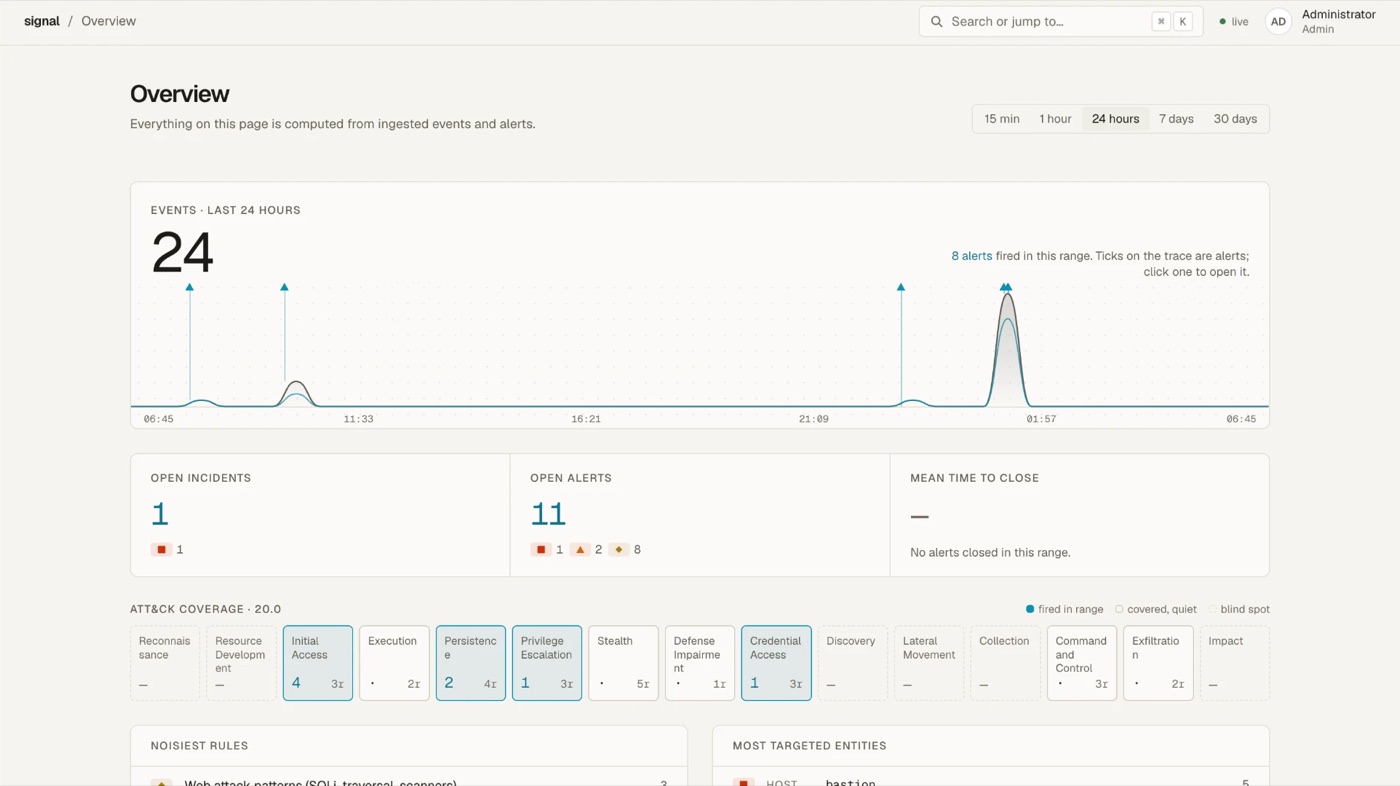The image size is (1400, 786).
Task: Click the Discovery blind spot tile
Action: (x=853, y=663)
